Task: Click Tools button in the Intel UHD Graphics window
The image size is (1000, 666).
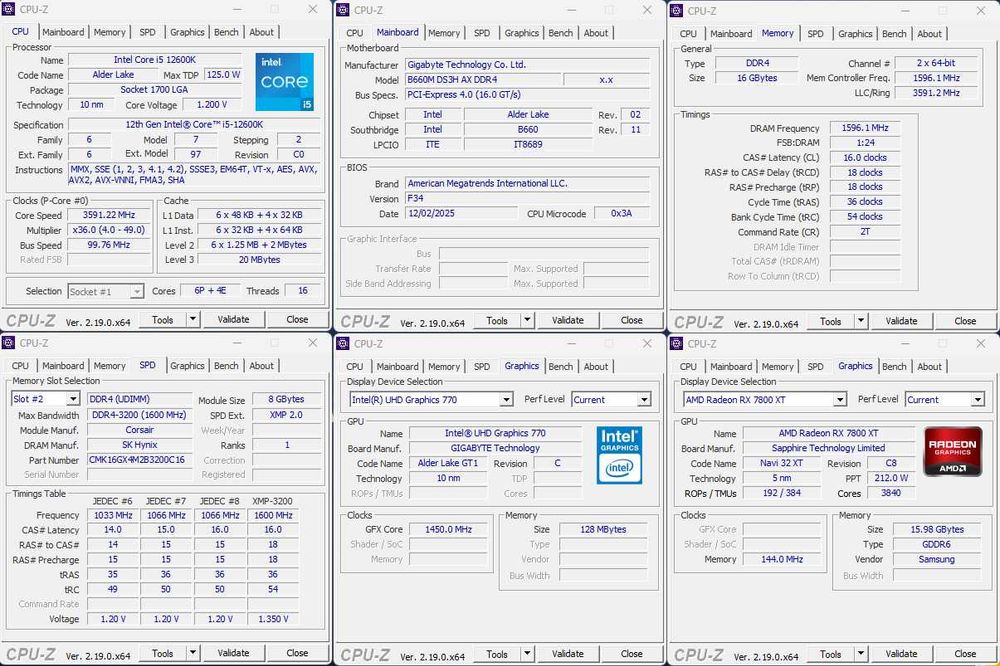Action: [x=497, y=653]
